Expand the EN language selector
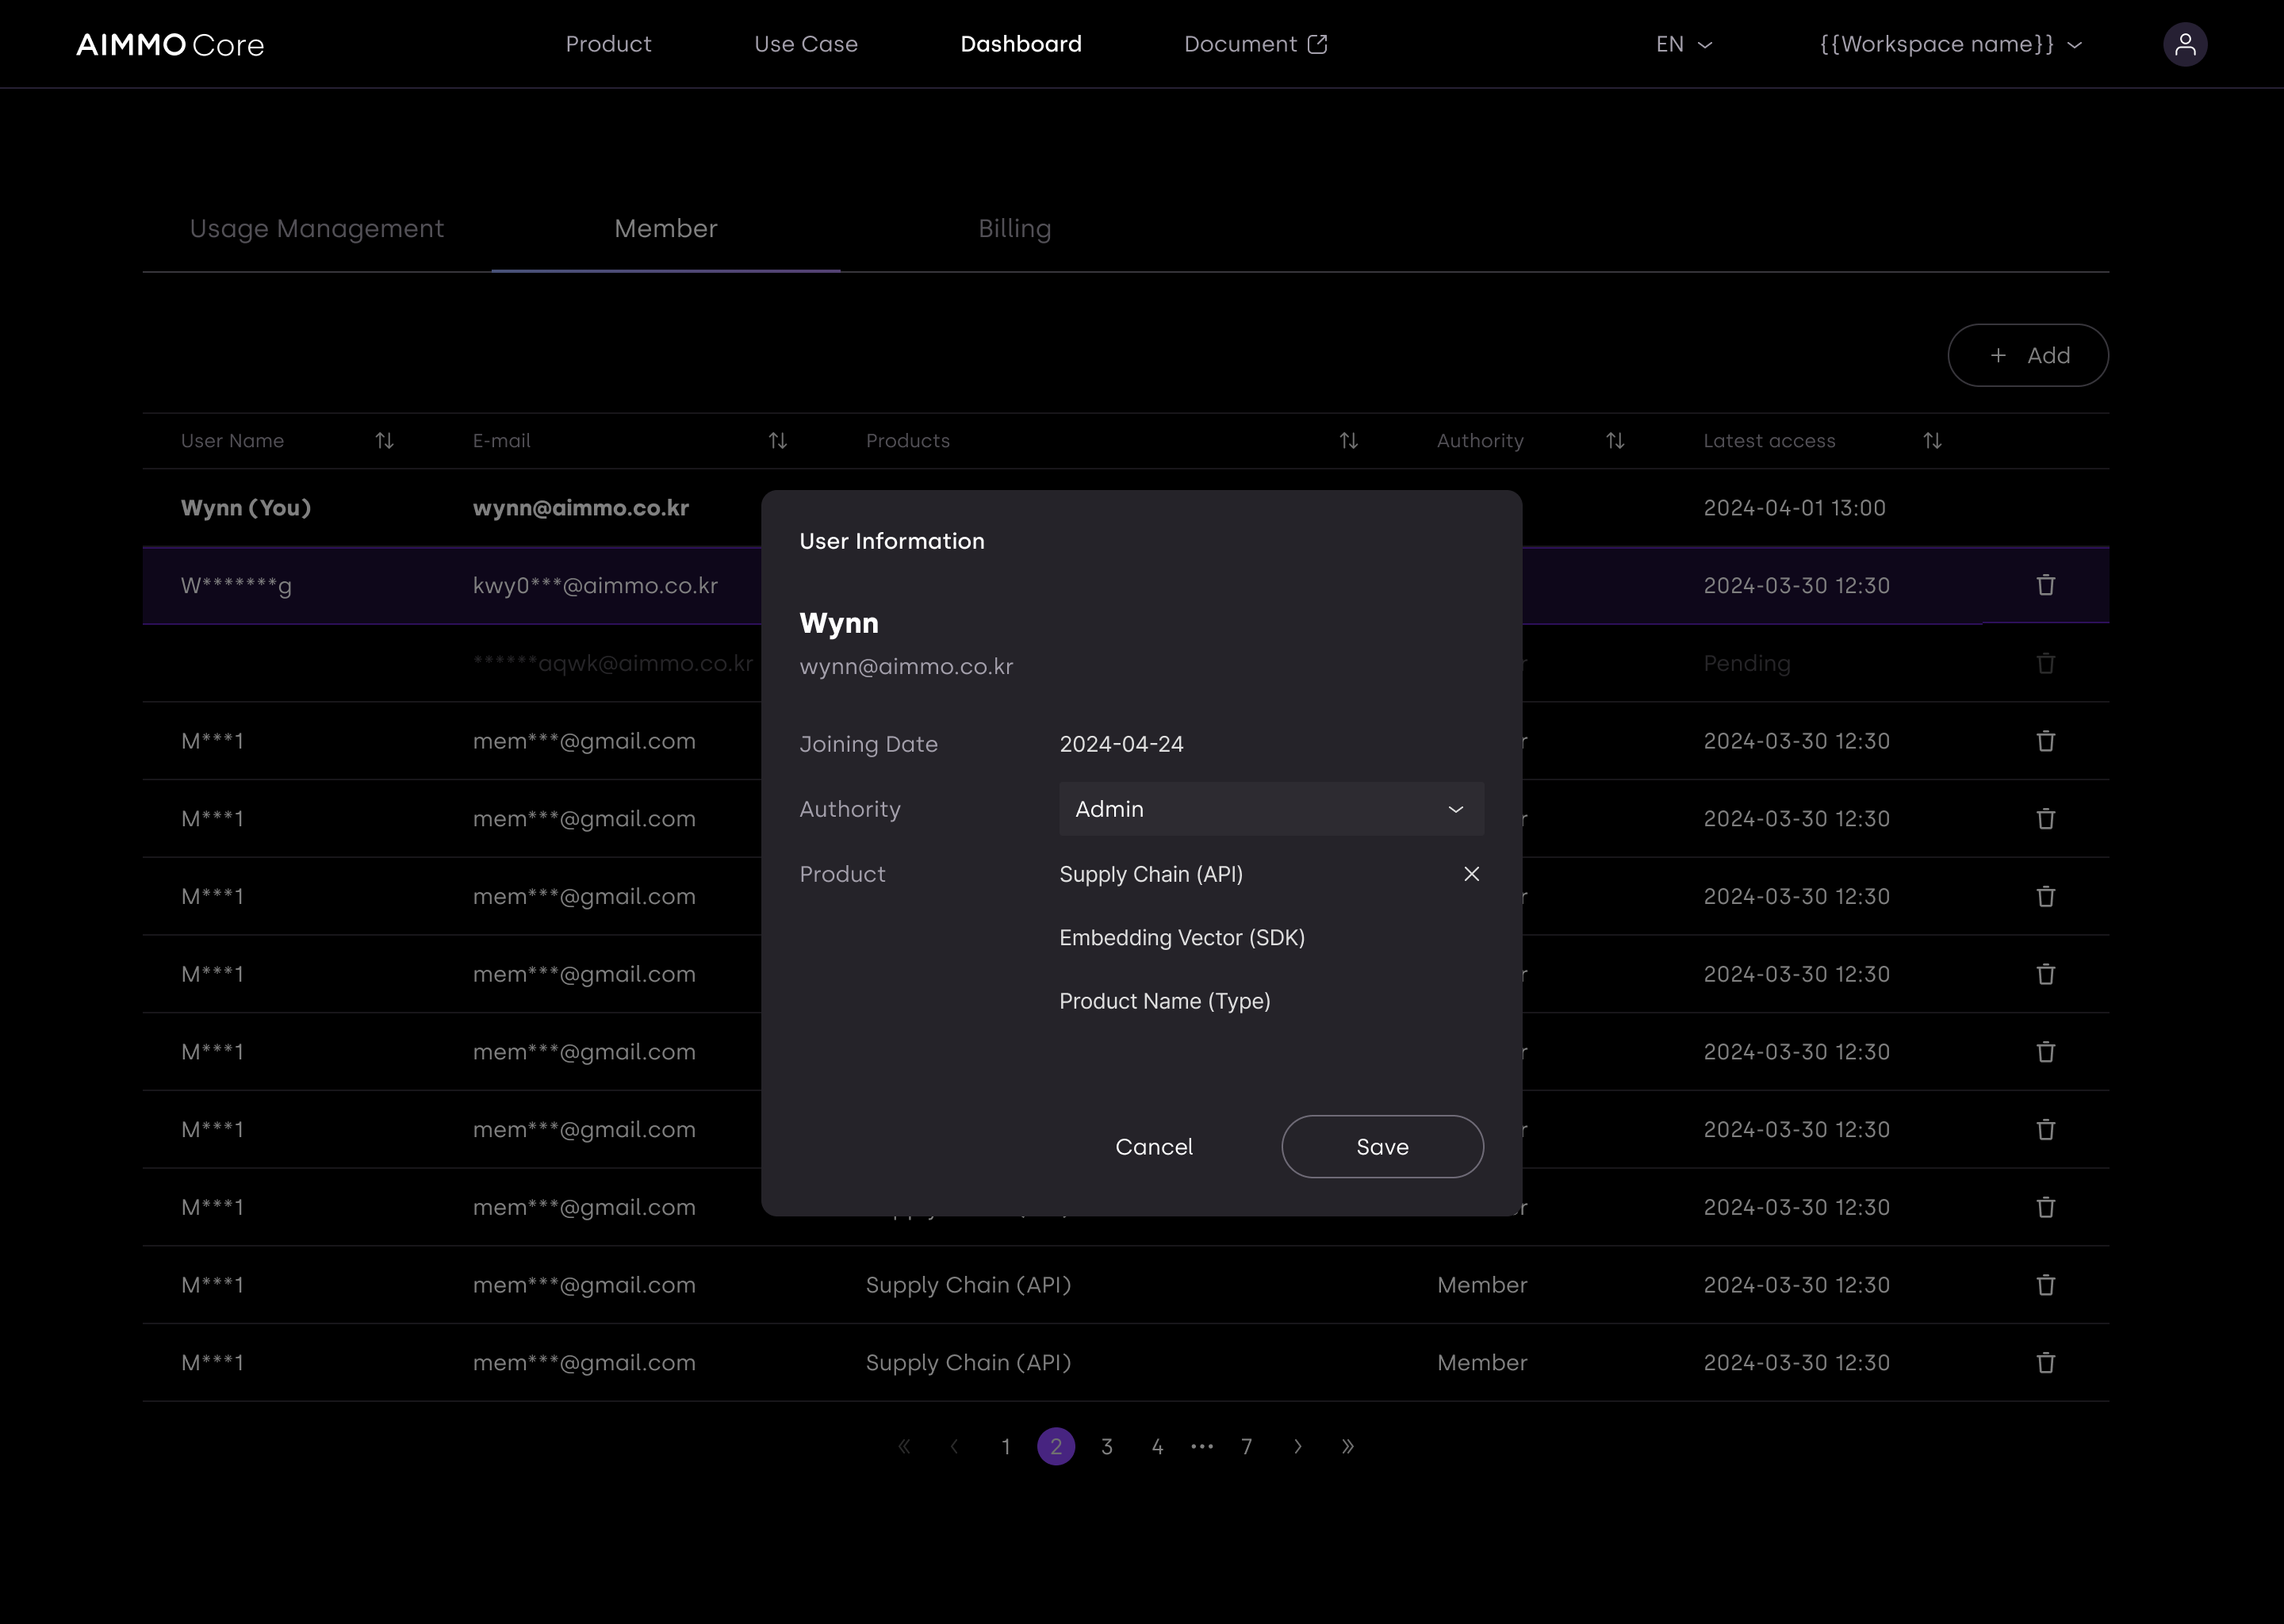The image size is (2284, 1624). (x=1684, y=44)
